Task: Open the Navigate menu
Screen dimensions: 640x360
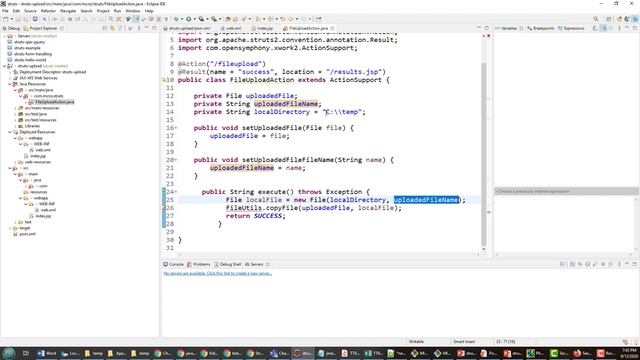Action: [x=68, y=11]
